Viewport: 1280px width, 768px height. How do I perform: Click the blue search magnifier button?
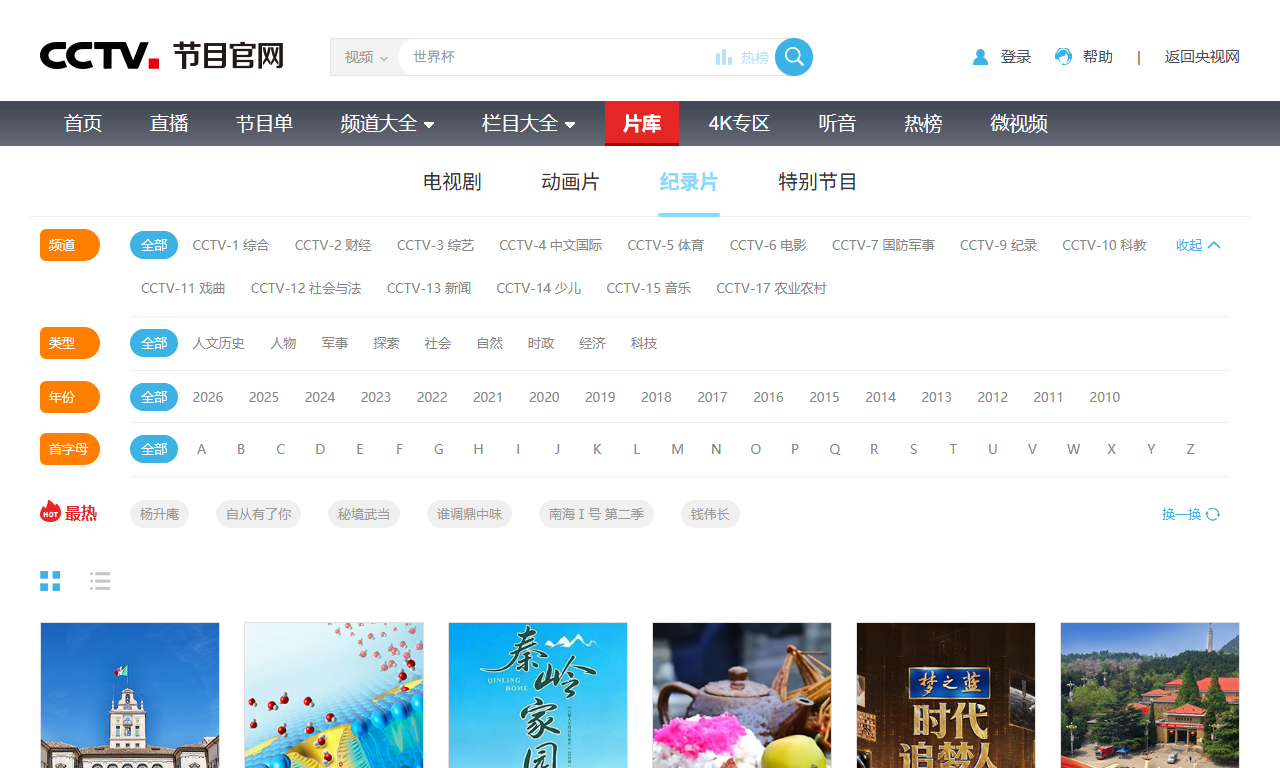(x=794, y=57)
